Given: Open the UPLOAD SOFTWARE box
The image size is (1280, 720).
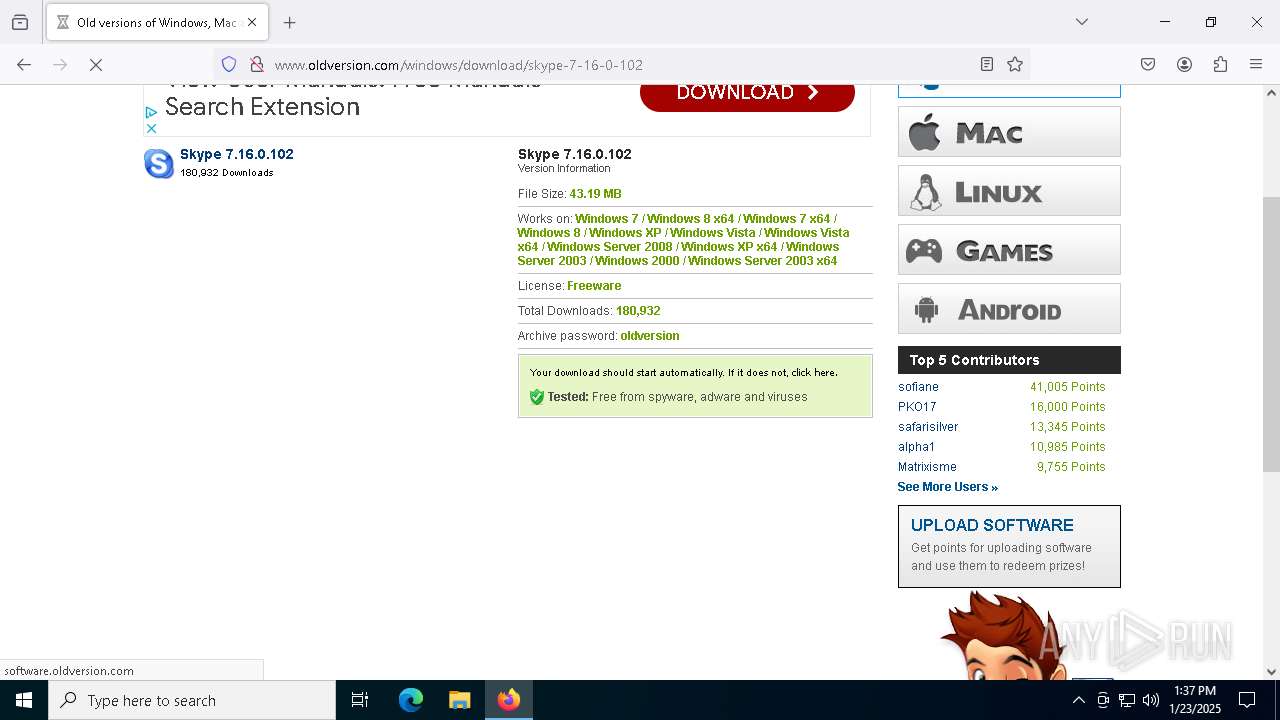Looking at the screenshot, I should [x=1009, y=546].
